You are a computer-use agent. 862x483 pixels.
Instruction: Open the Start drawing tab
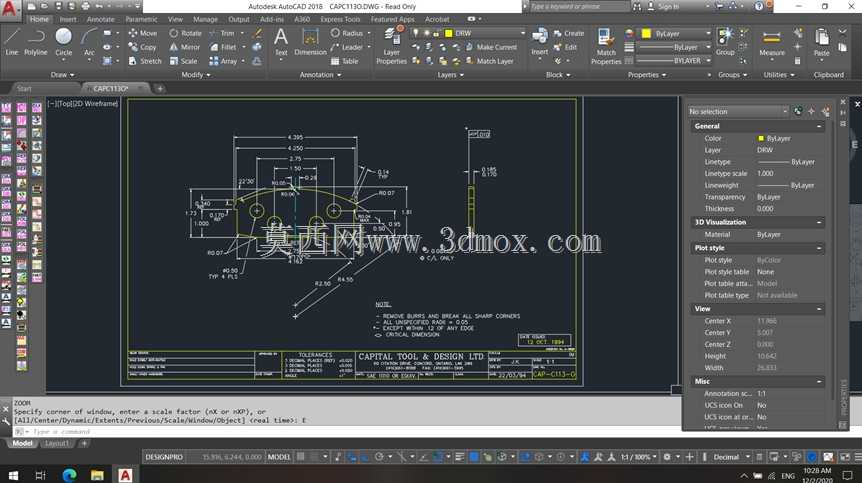(24, 88)
